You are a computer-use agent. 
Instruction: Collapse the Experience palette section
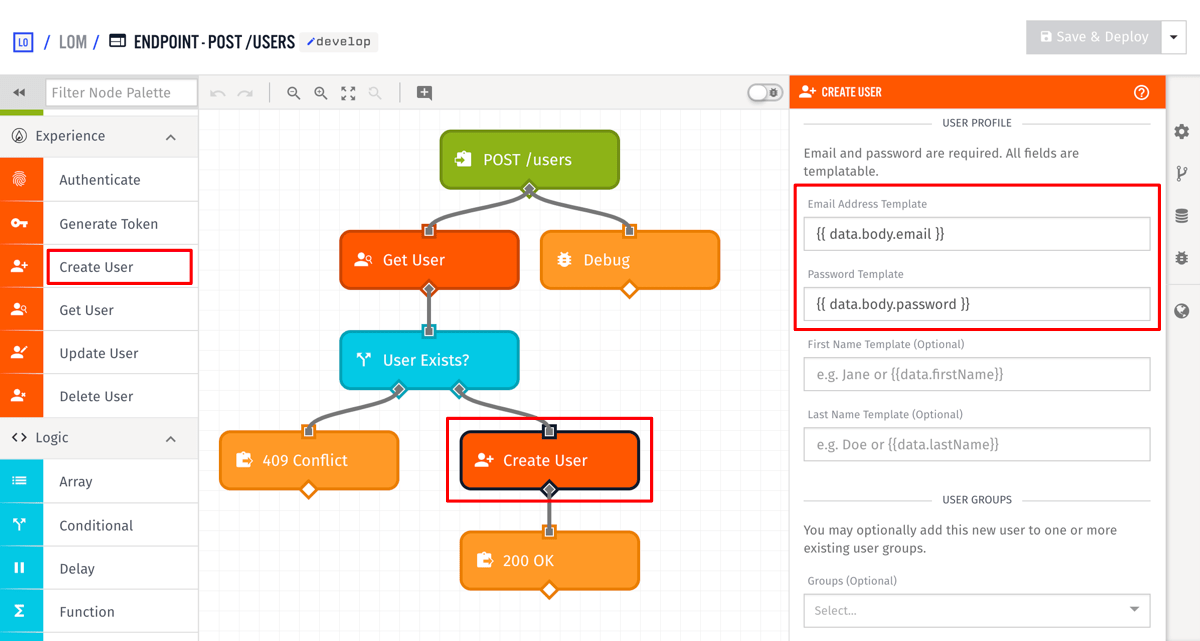click(171, 137)
